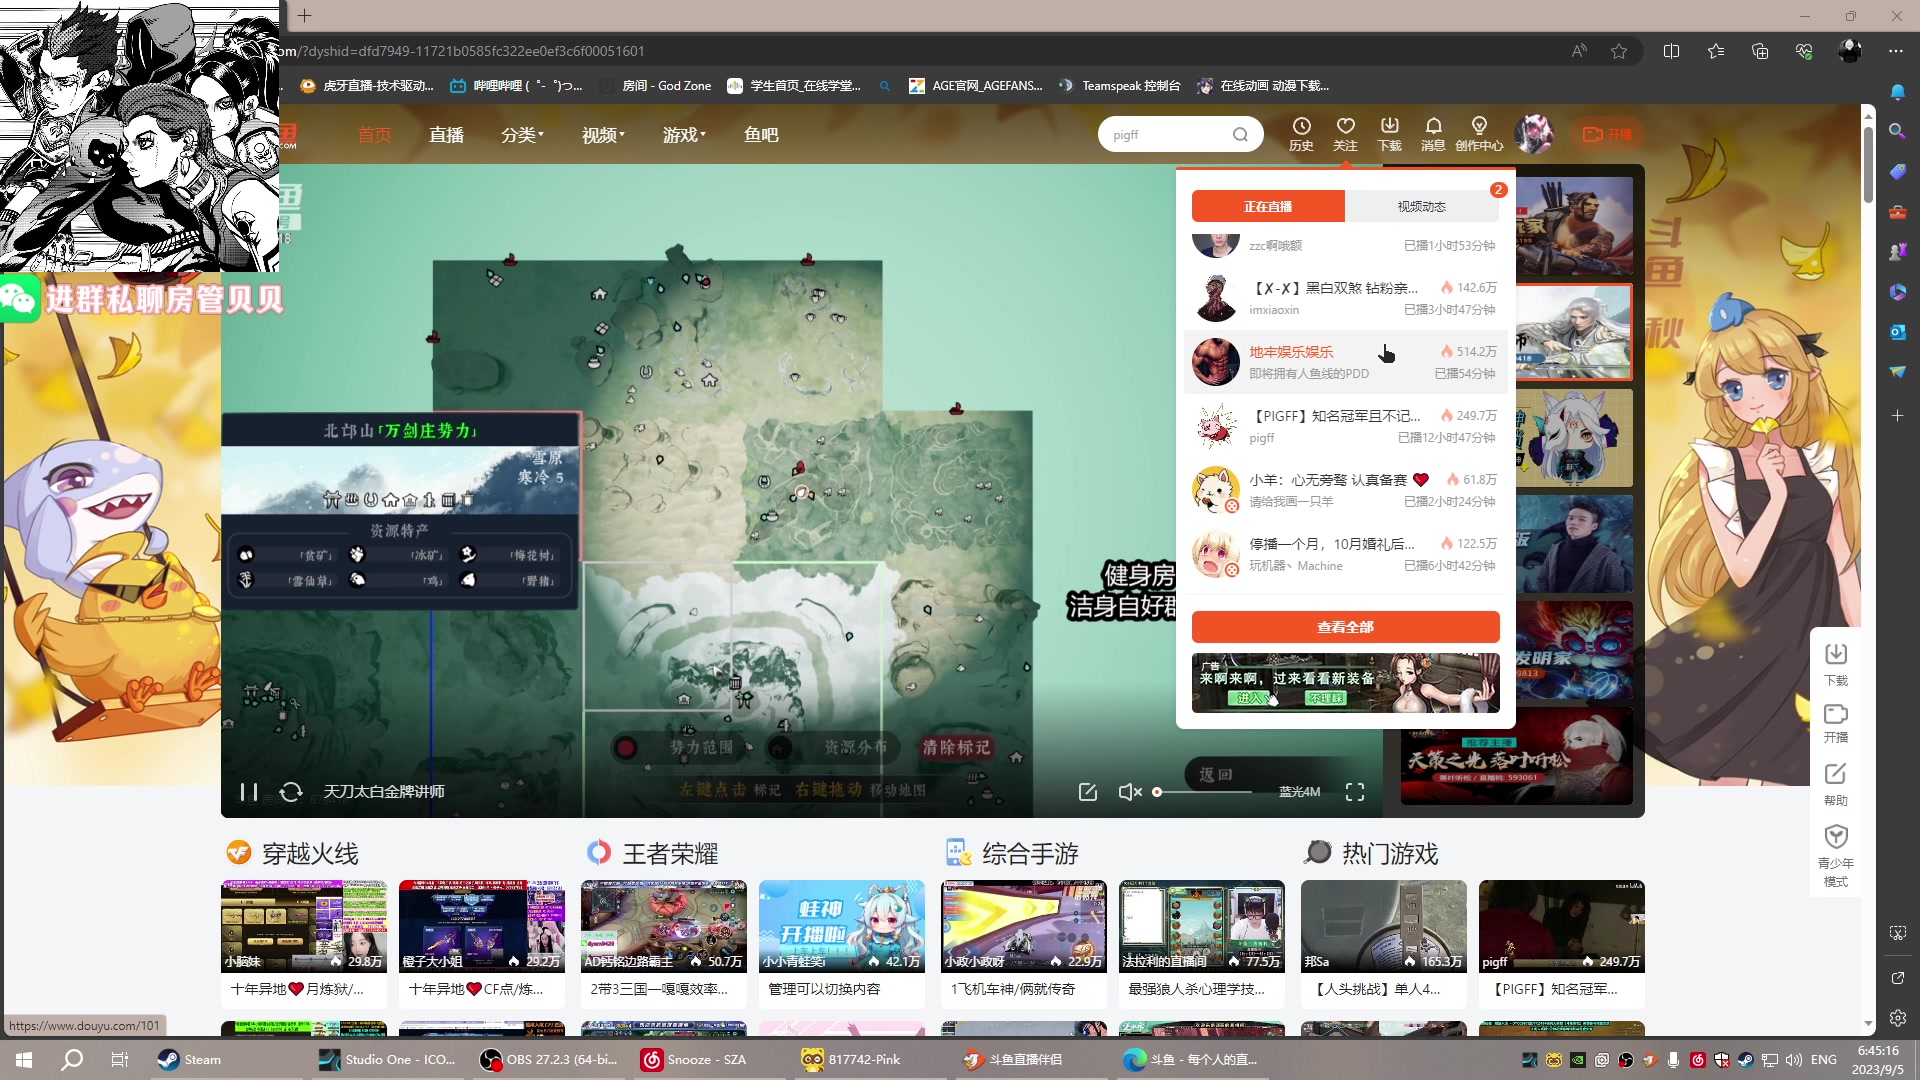This screenshot has height=1080, width=1920.
Task: Click the page vertical scrollbar
Action: 1868,165
